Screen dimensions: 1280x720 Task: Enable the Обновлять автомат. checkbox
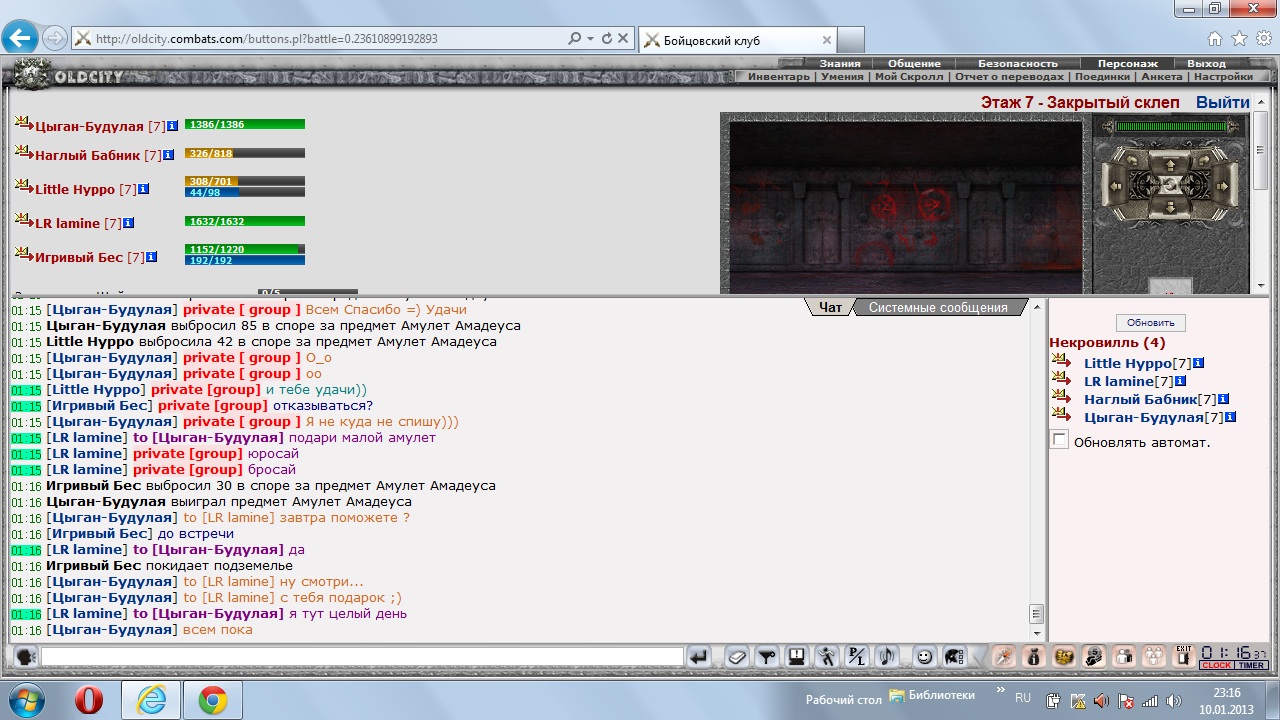(1060, 441)
